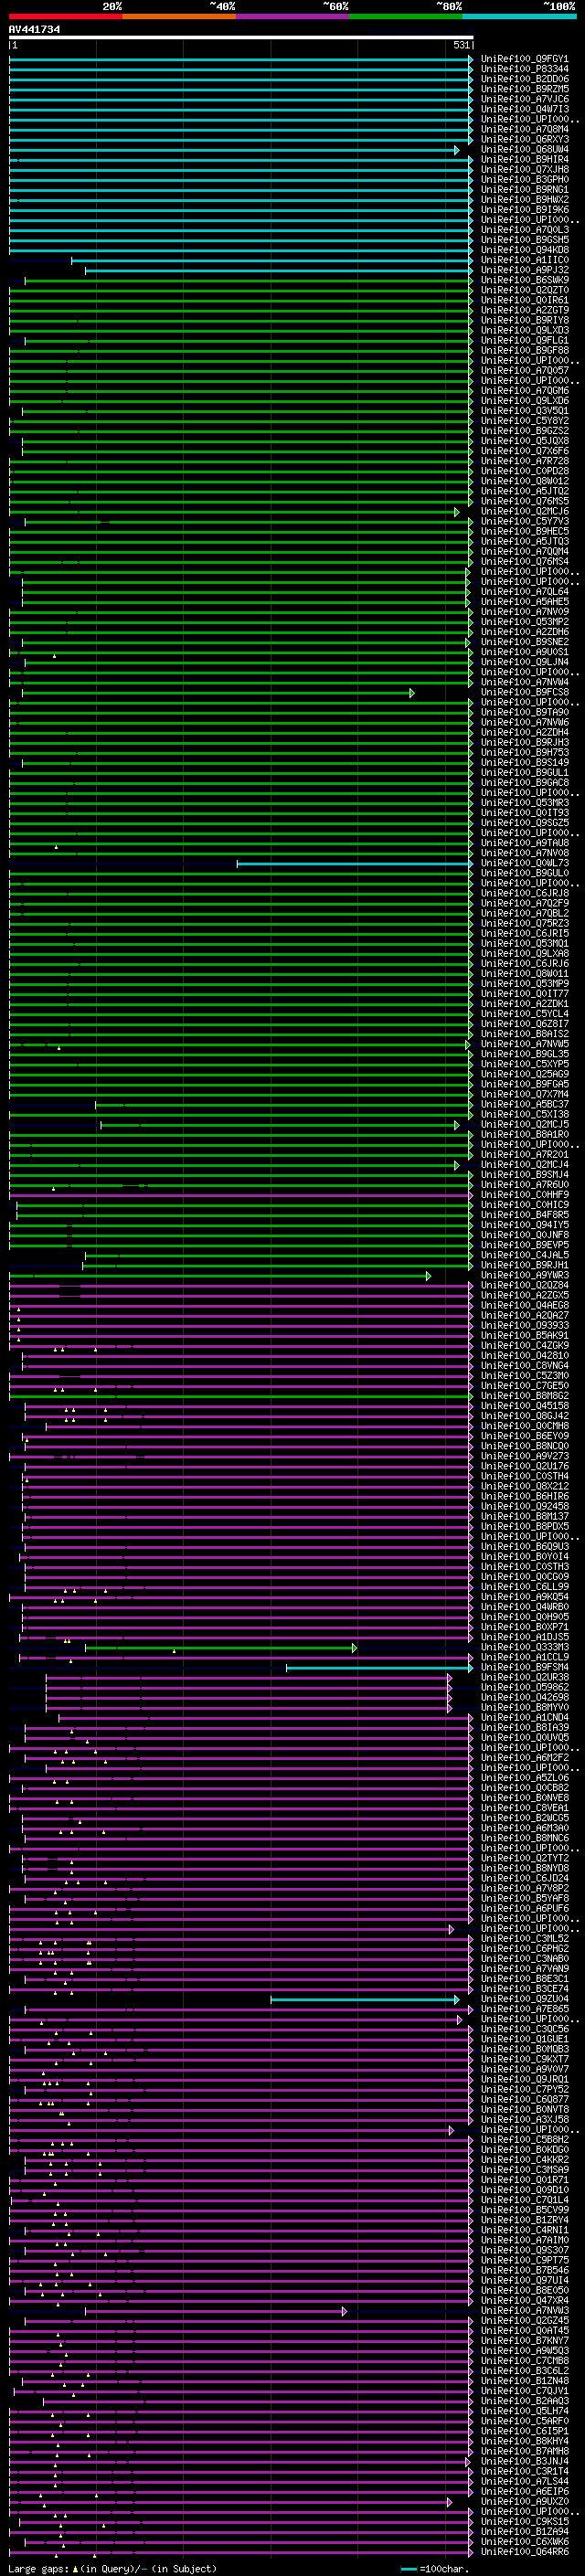Click the UniRef100_A9UXZ0 label
585x2576 pixels.
pyautogui.click(x=524, y=2501)
